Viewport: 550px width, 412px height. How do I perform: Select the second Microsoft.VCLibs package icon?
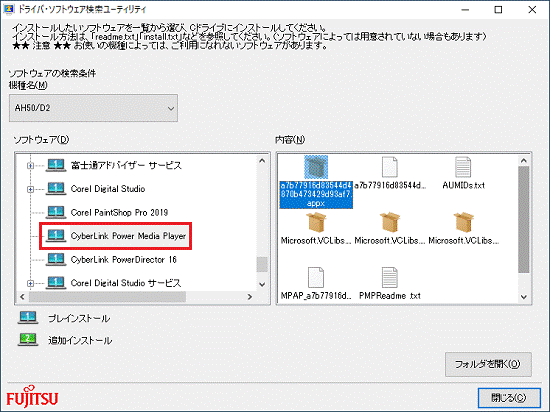point(390,223)
